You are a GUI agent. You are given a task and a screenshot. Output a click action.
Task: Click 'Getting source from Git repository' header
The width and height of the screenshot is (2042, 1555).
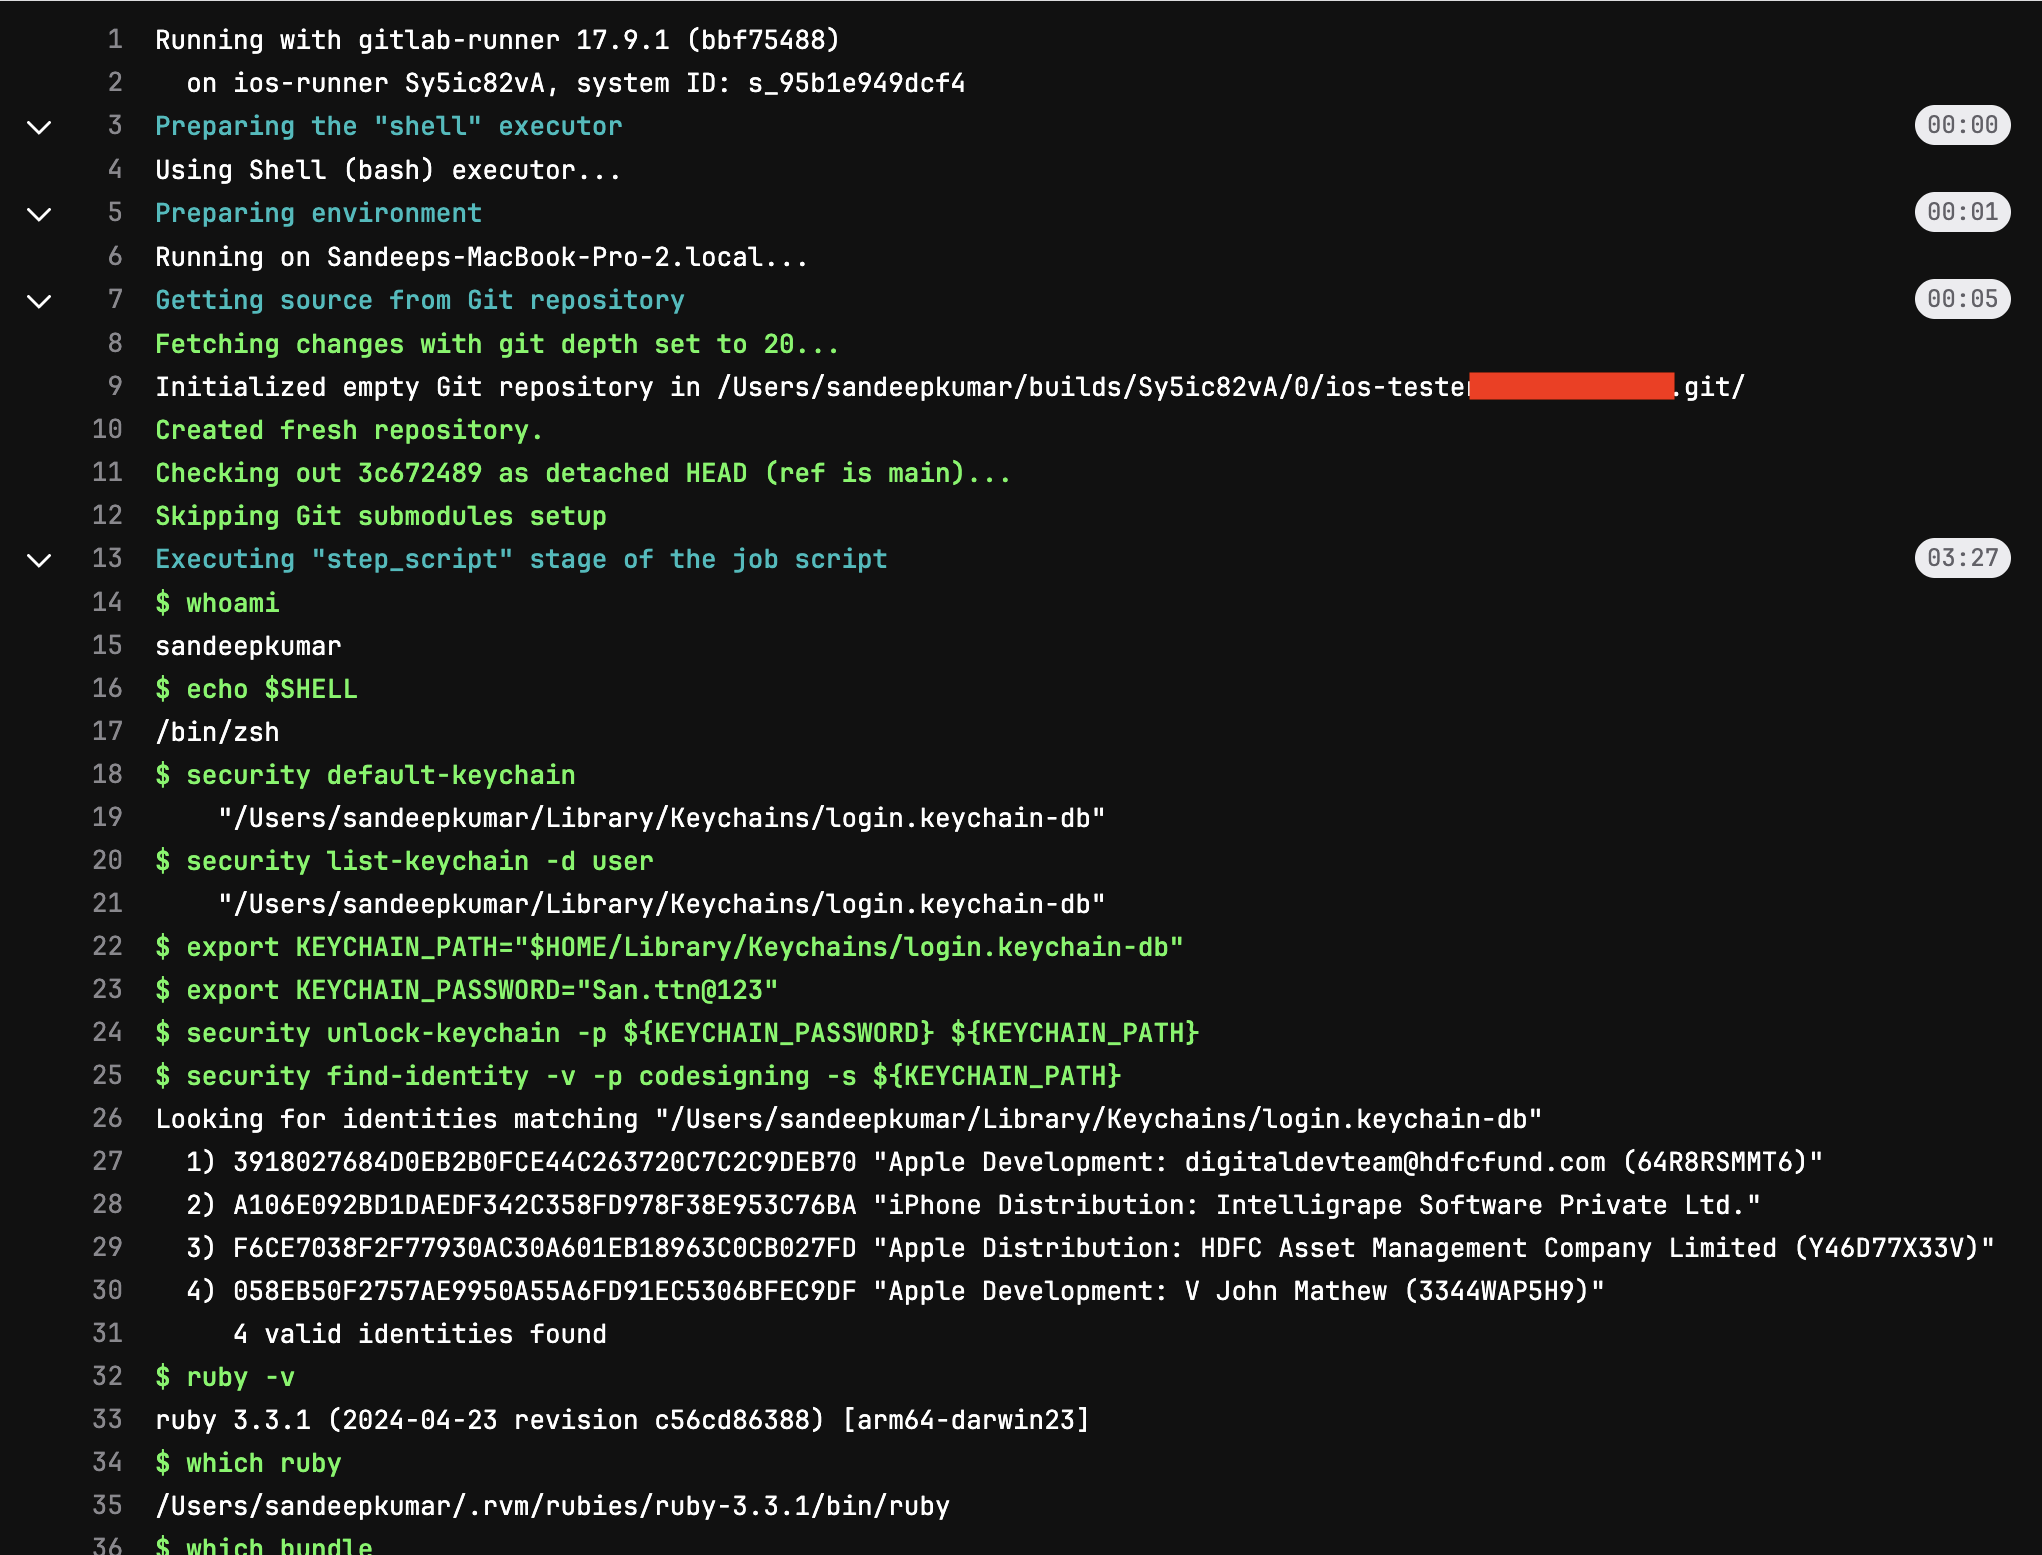point(420,300)
